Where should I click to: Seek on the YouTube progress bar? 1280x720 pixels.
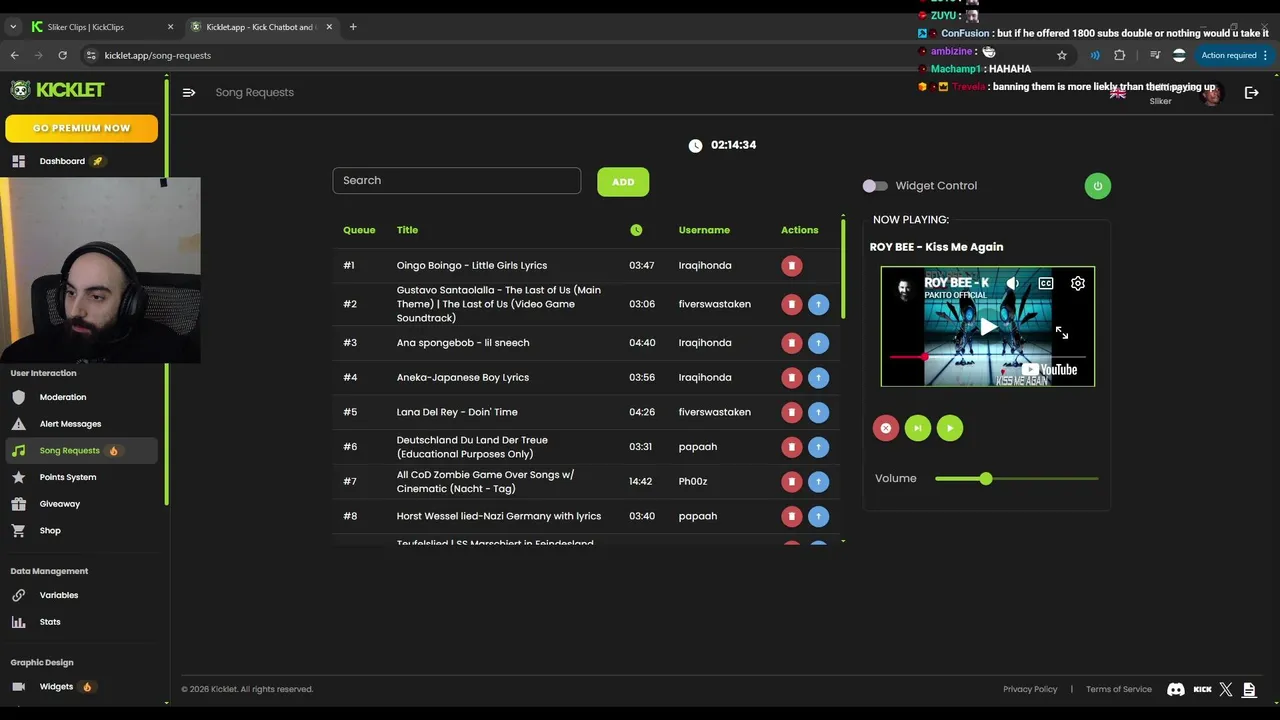click(x=988, y=356)
